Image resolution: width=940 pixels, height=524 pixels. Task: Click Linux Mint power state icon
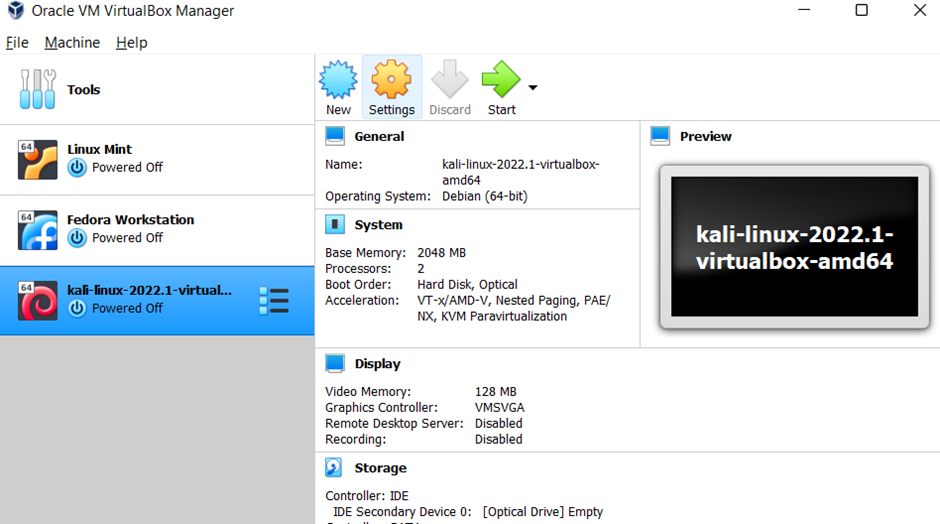point(77,167)
